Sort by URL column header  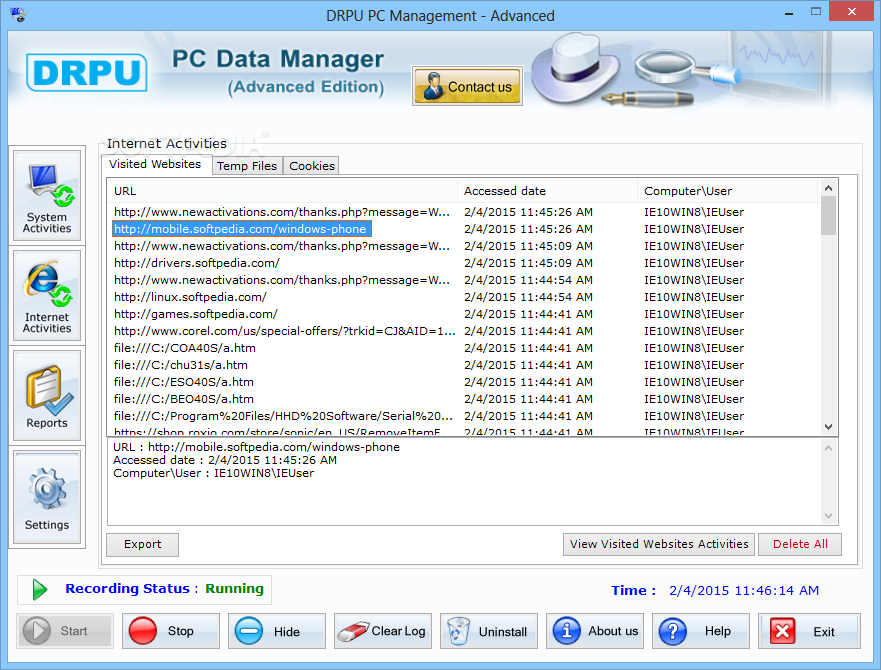[282, 191]
